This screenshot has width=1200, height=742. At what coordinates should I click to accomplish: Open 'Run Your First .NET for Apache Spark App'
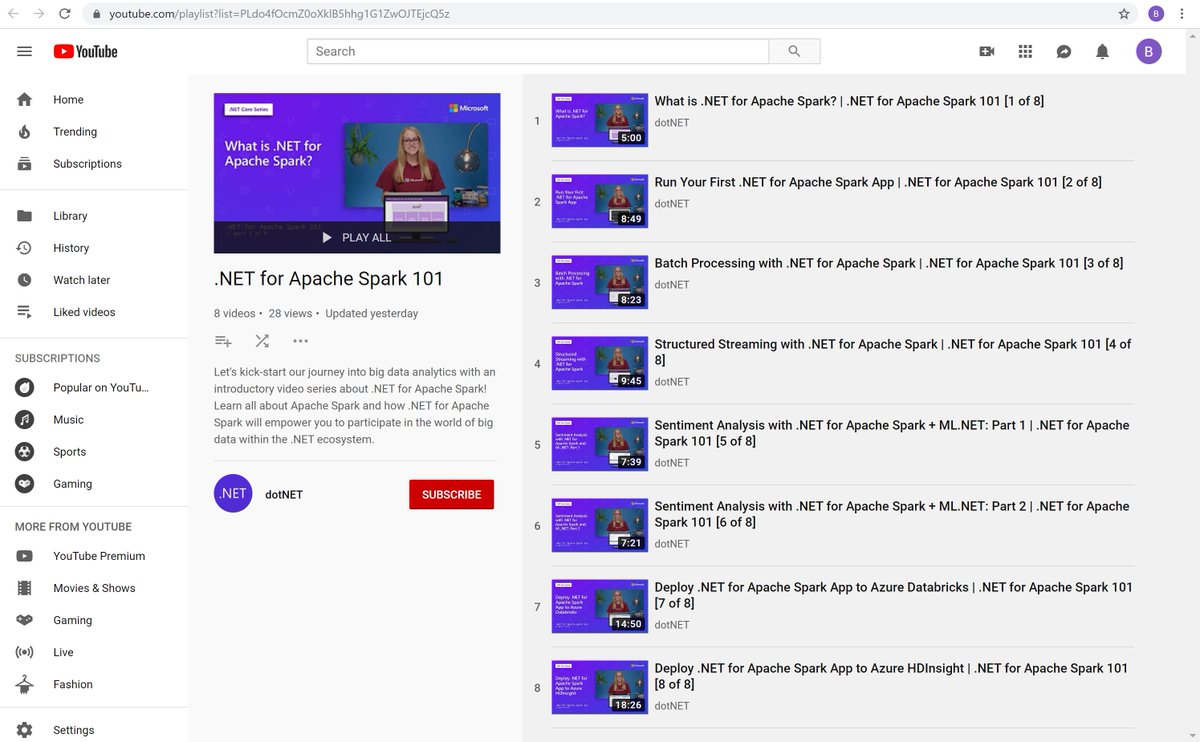(878, 182)
